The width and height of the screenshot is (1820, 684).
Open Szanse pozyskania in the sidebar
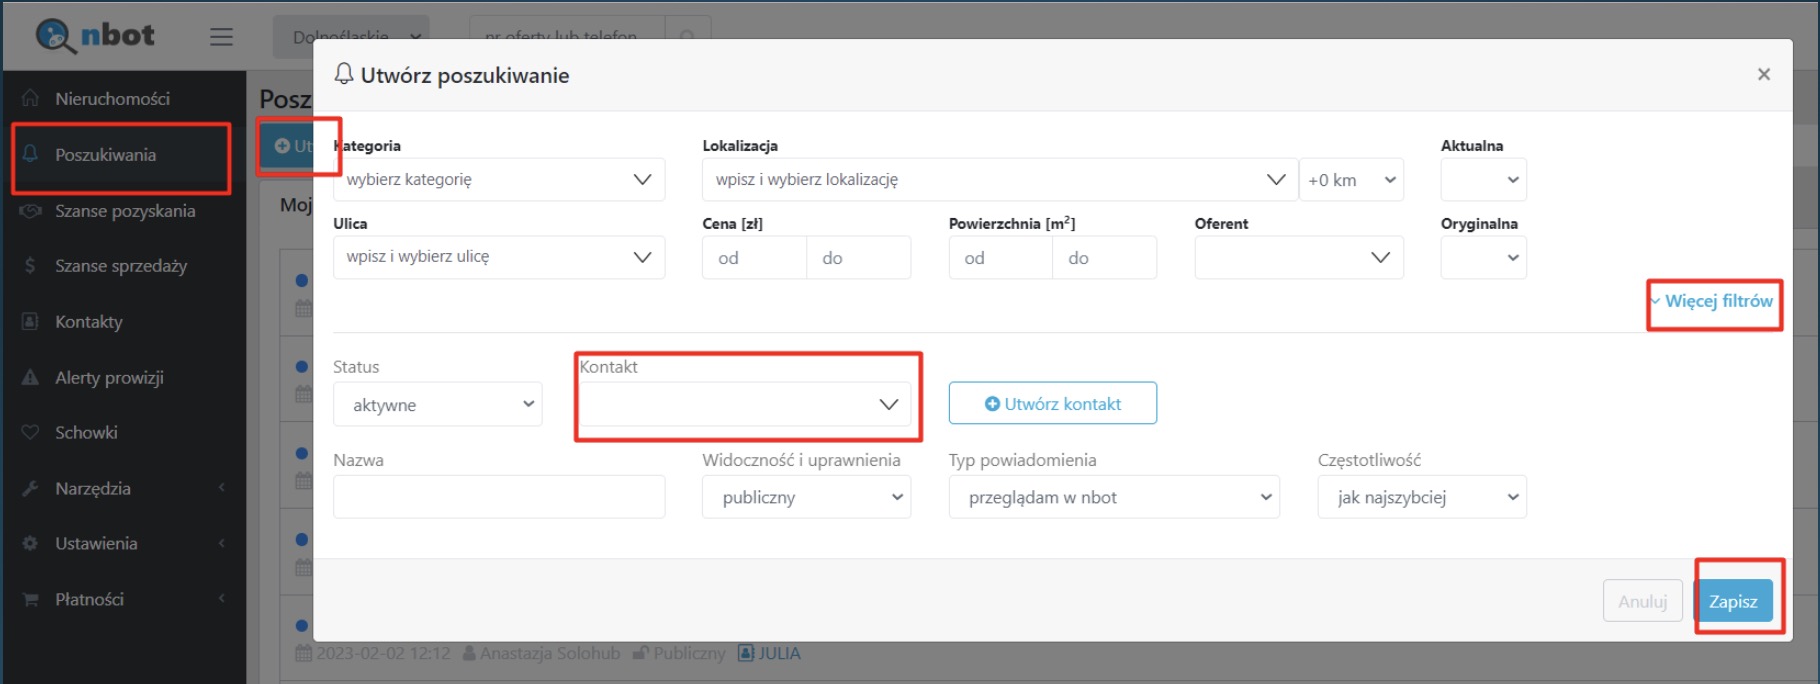(x=124, y=211)
